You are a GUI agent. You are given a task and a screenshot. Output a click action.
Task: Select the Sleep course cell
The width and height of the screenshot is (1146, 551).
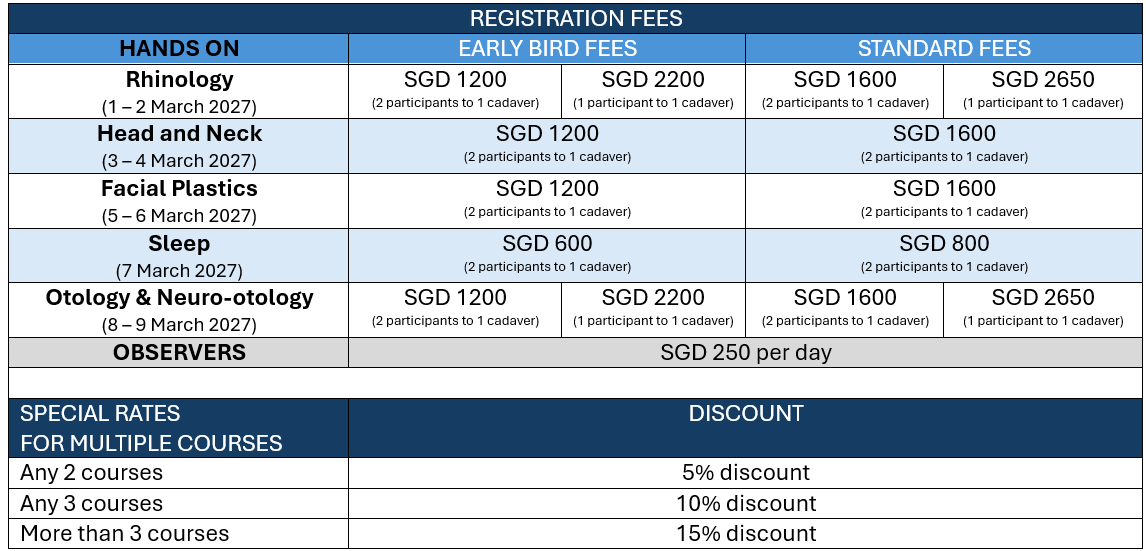(179, 255)
